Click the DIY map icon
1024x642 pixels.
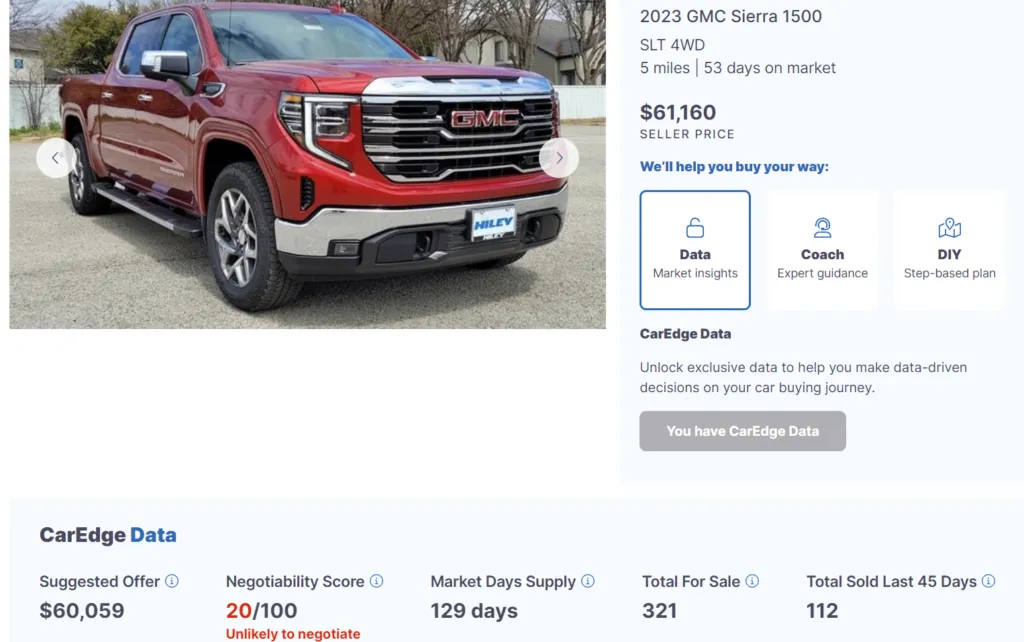[x=949, y=227]
